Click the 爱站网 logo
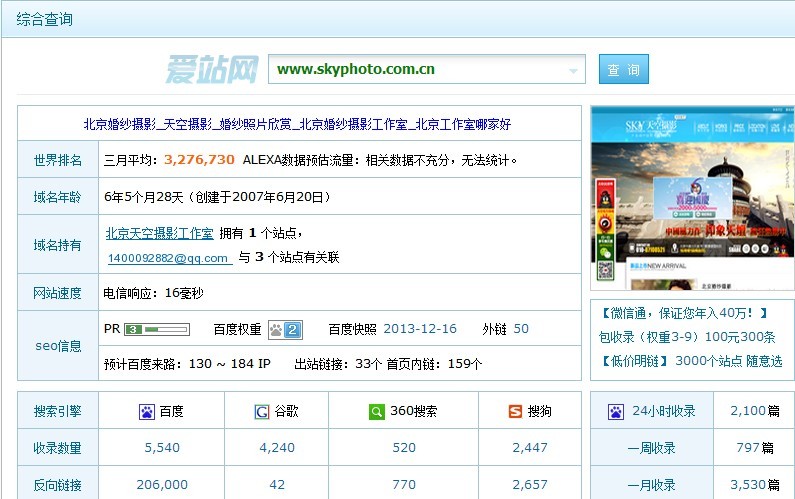Screen dimensions: 795x499 pos(212,69)
